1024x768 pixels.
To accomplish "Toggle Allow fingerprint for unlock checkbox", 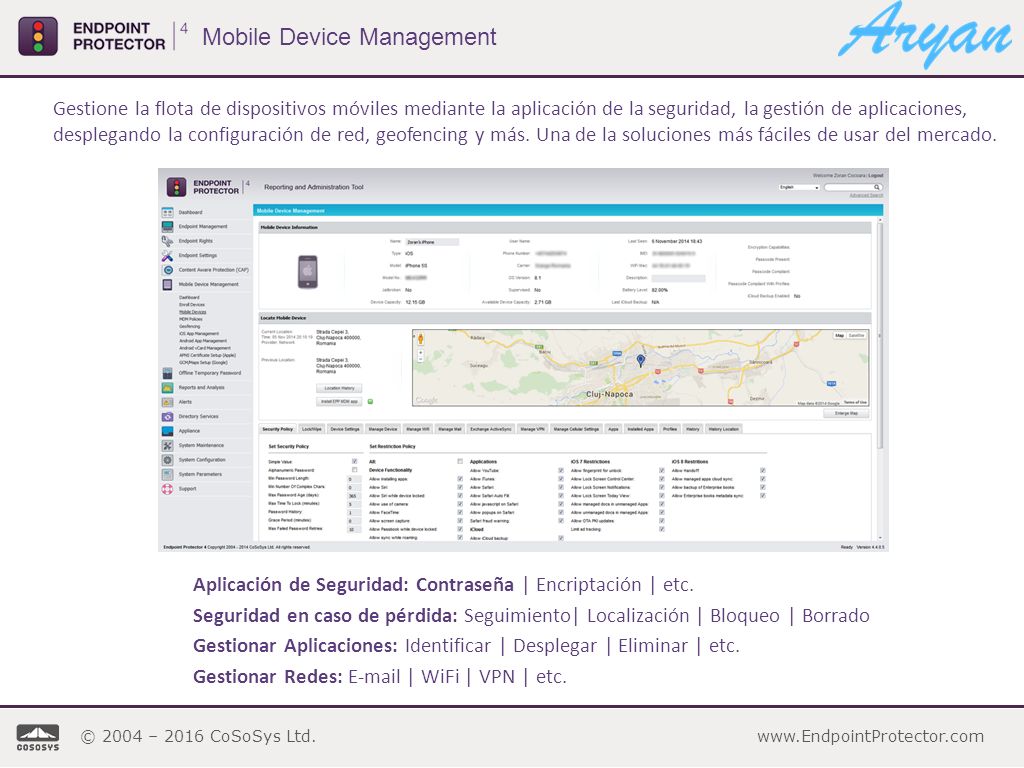I will tap(662, 470).
